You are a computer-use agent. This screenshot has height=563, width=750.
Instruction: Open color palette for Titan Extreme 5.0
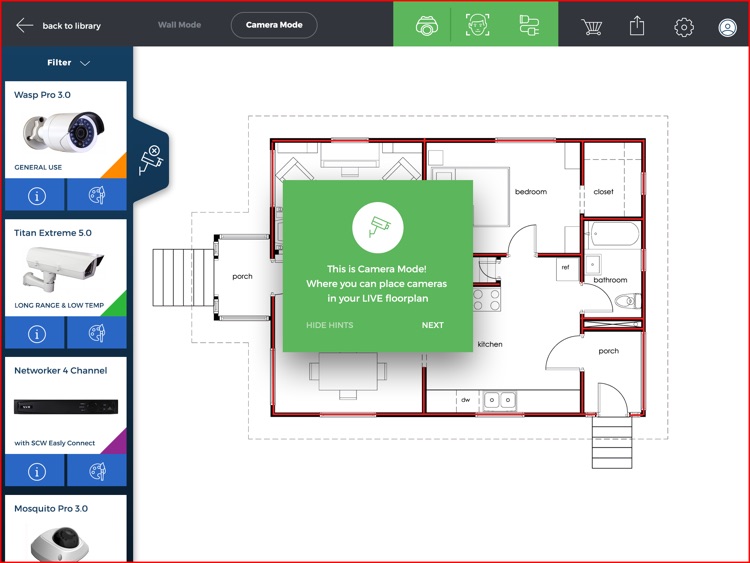(x=97, y=333)
